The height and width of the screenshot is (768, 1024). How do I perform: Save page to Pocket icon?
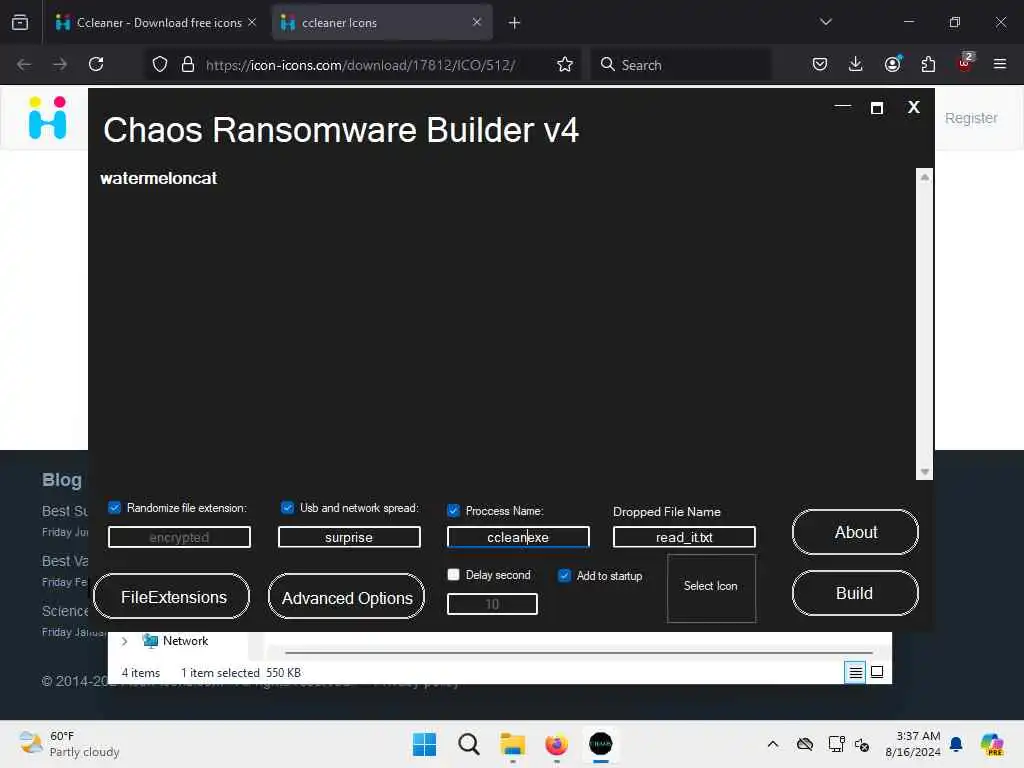click(820, 64)
